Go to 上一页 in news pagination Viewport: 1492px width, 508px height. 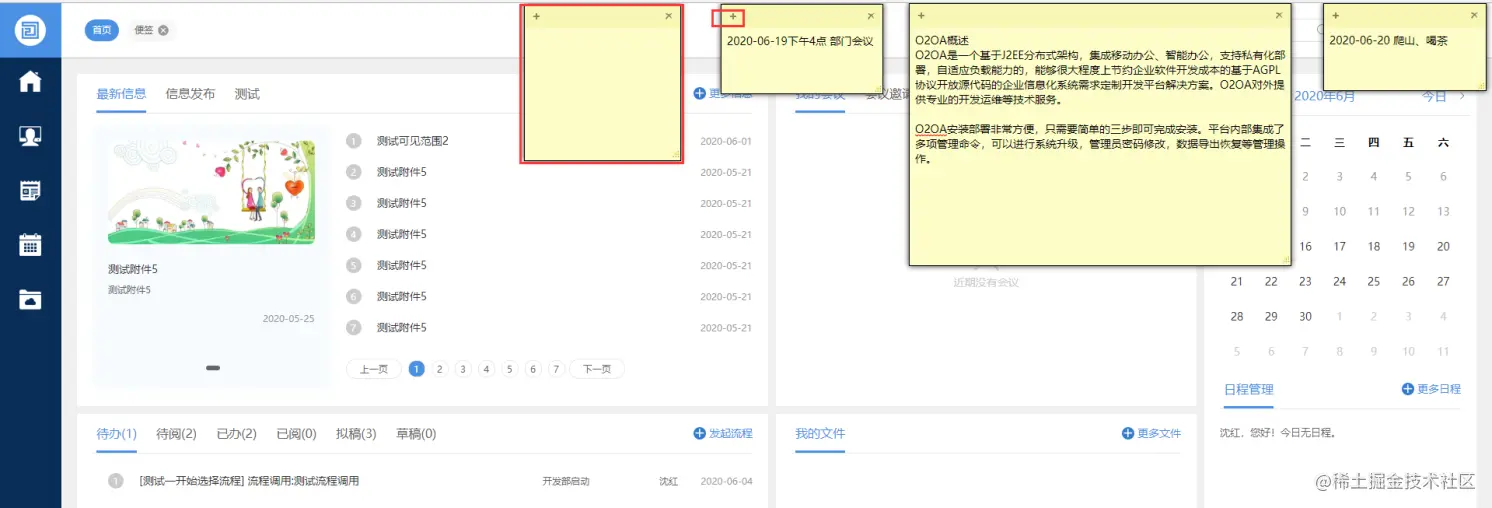point(373,369)
